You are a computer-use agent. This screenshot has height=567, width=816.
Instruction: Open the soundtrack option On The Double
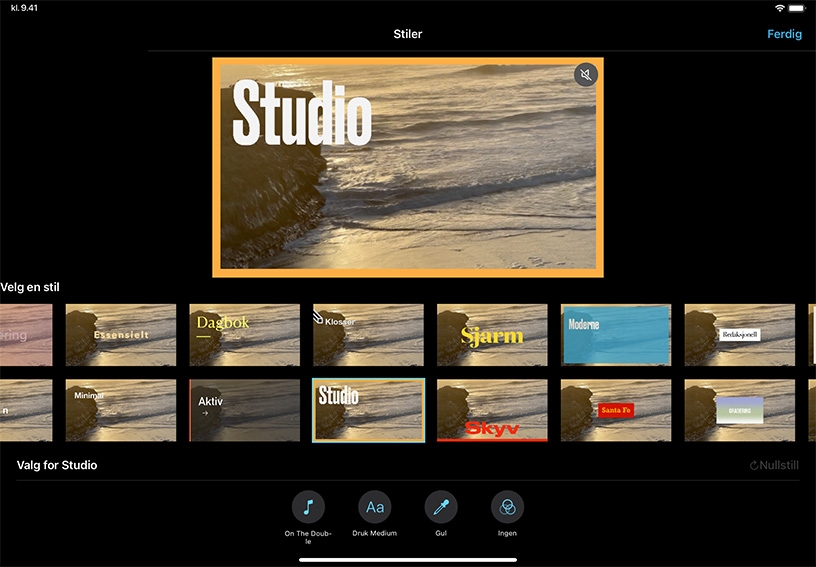coord(308,507)
